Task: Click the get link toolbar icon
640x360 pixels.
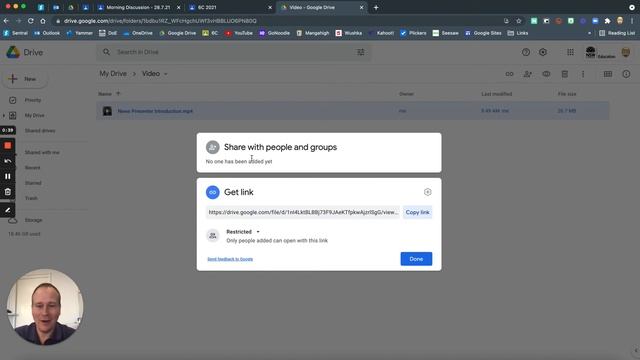Action: point(509,74)
